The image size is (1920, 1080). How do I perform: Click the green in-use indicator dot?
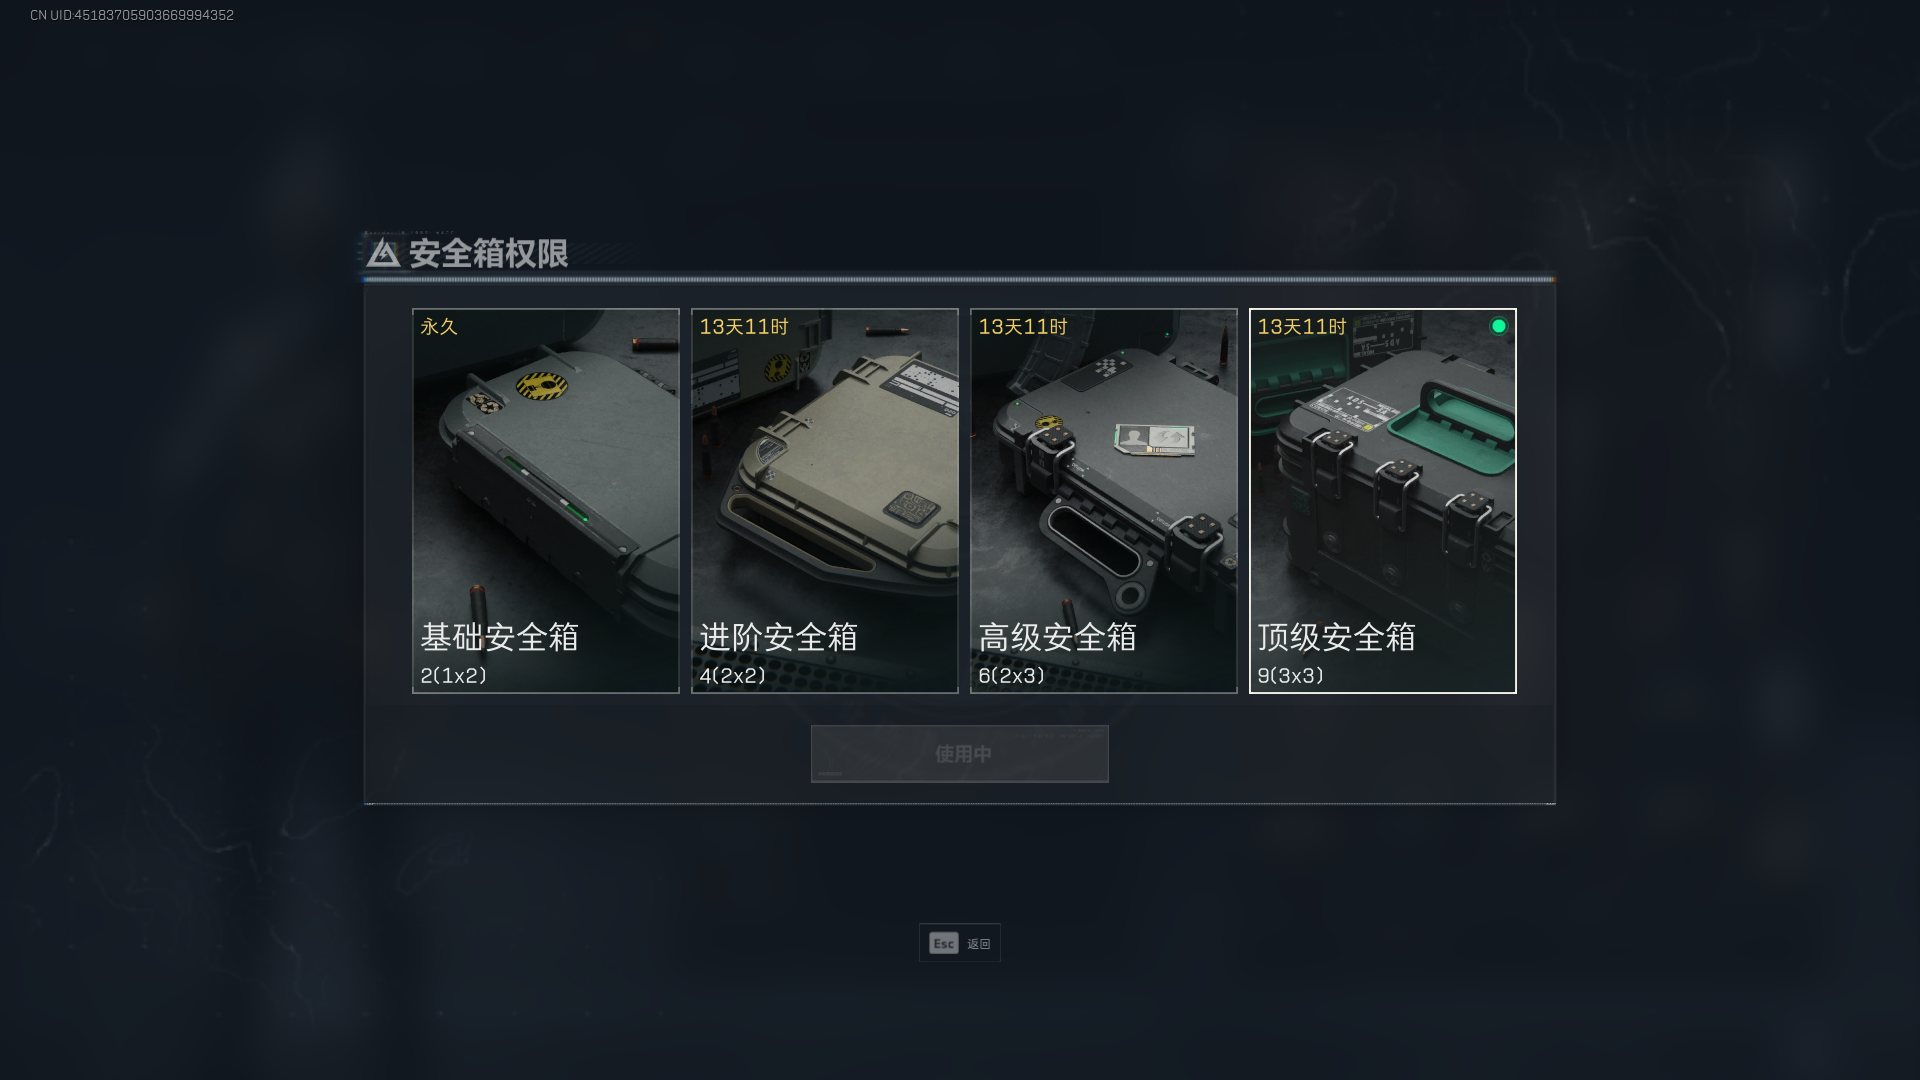point(1498,326)
